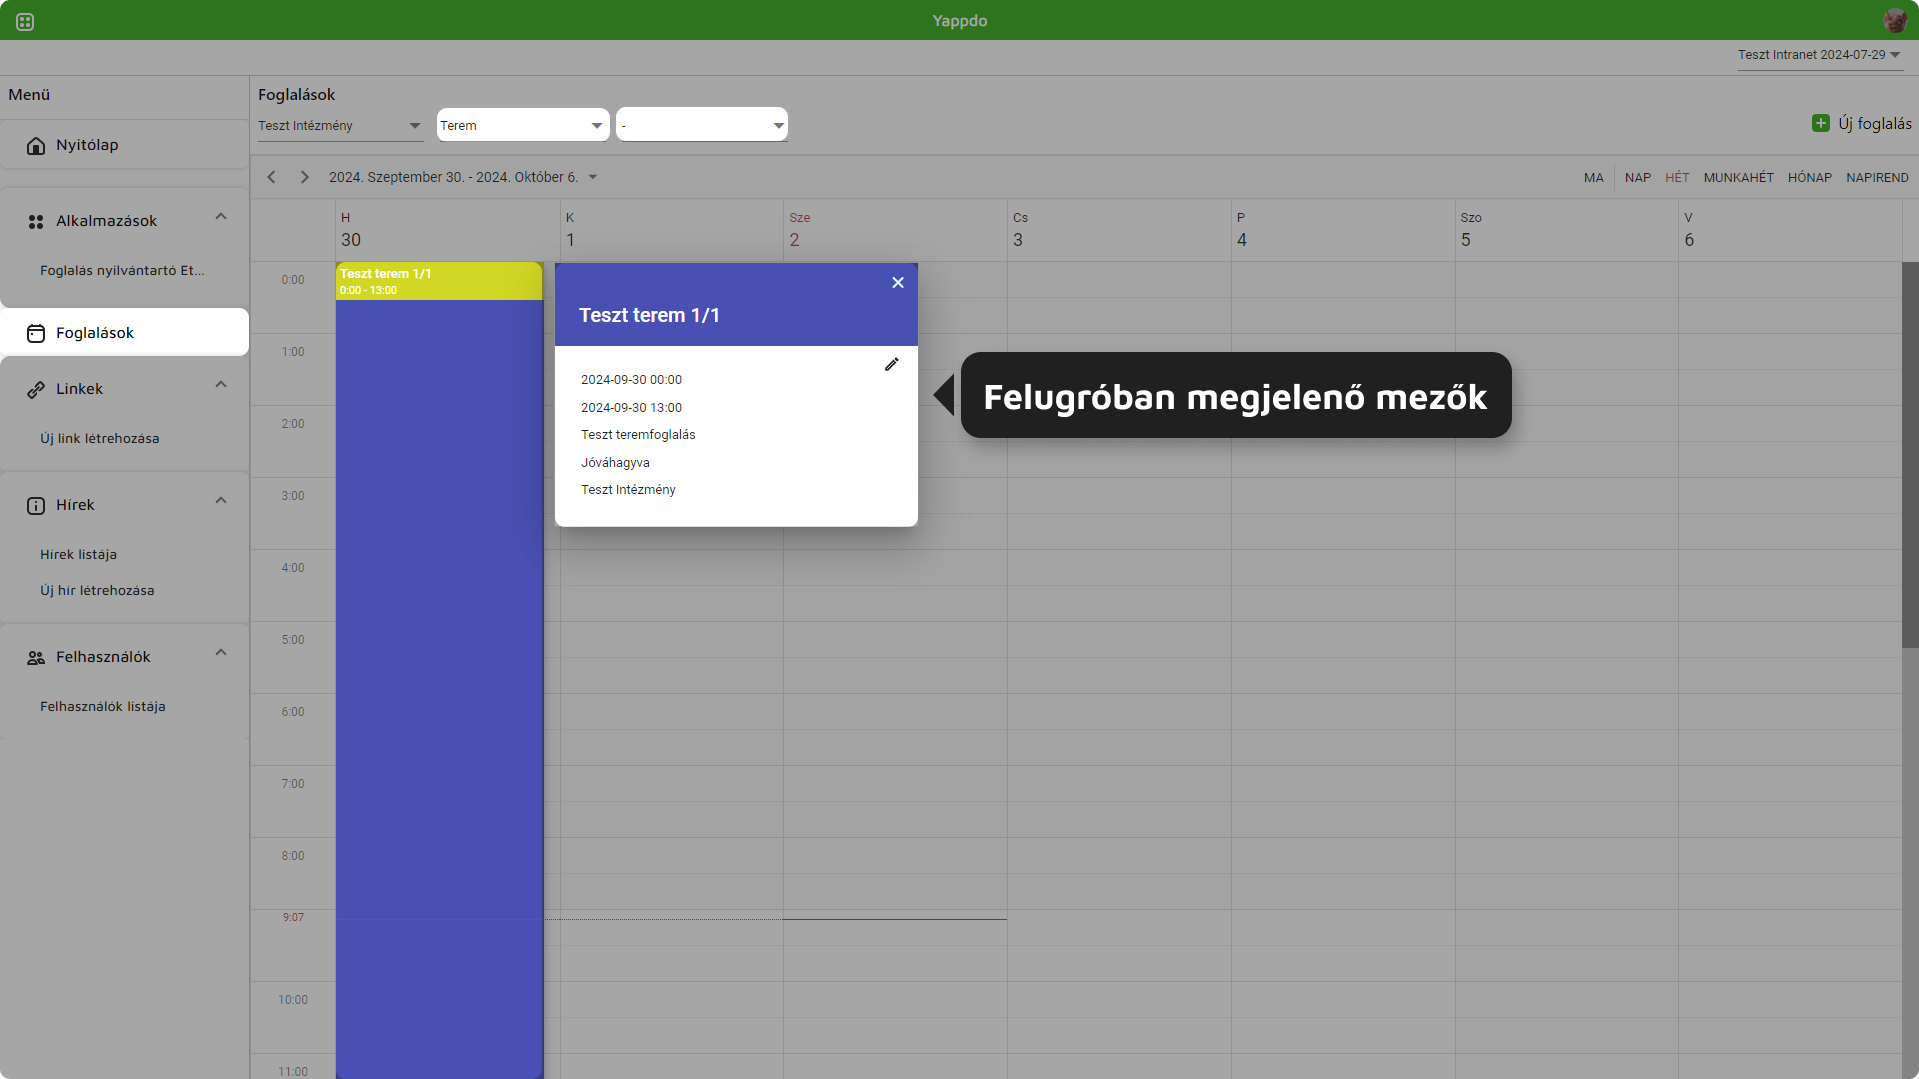Click the popup end date 2024-09-30 13:00

[x=631, y=408]
